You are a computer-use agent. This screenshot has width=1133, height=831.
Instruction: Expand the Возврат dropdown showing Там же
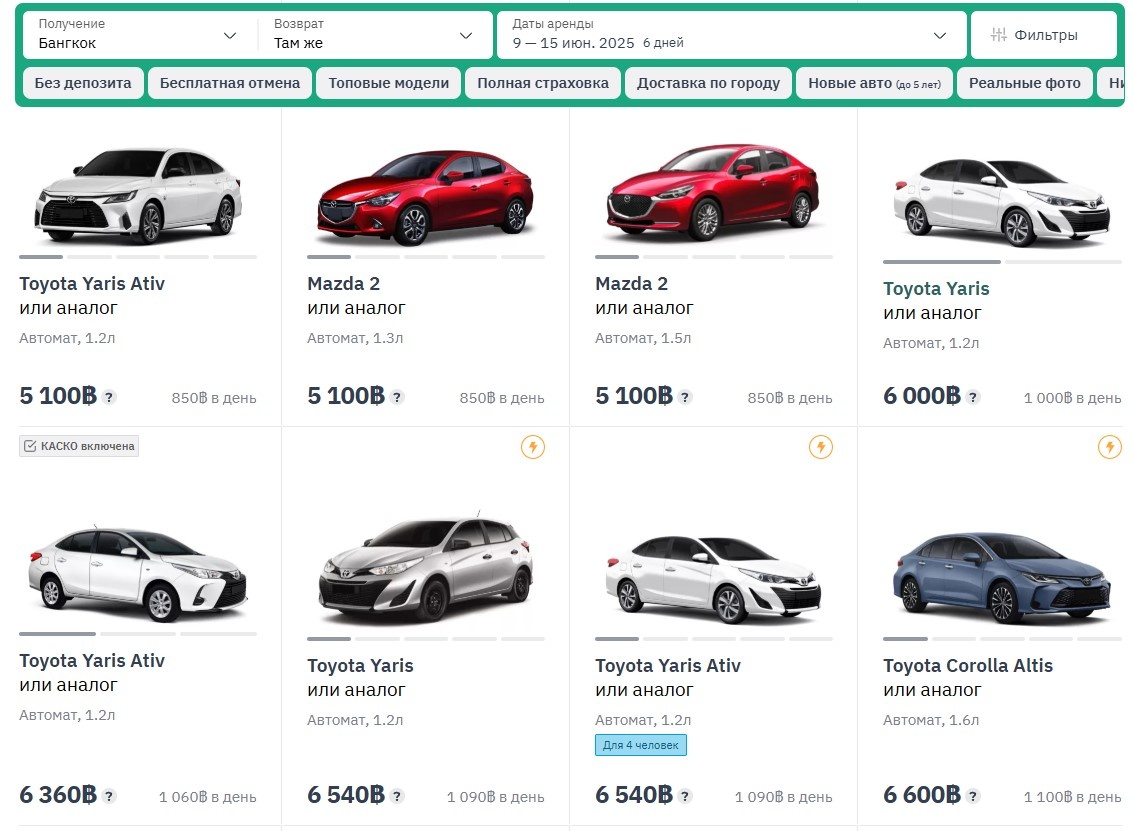373,33
